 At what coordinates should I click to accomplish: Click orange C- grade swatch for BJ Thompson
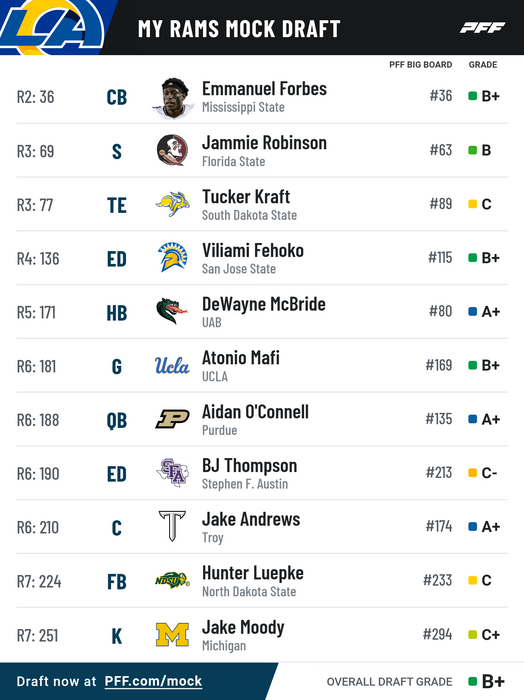[x=473, y=473]
